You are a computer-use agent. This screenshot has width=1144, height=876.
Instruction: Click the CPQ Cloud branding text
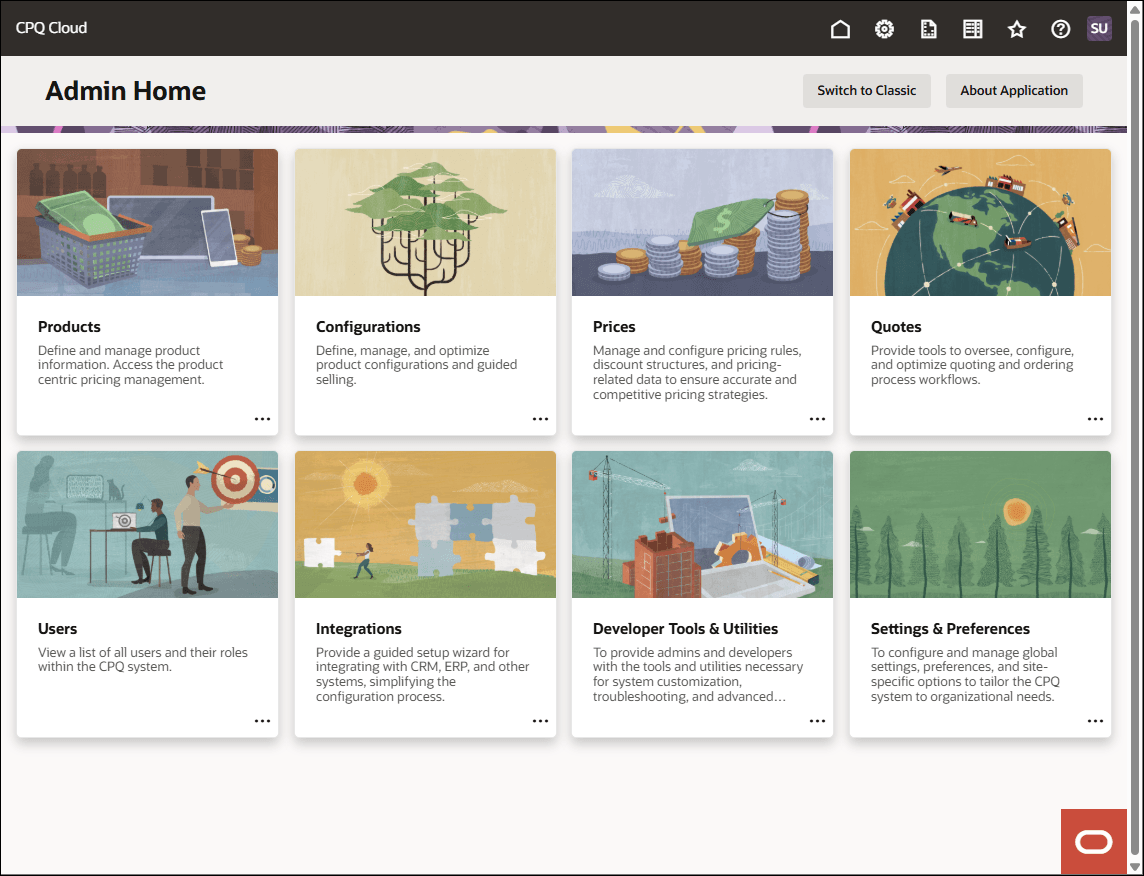click(51, 28)
